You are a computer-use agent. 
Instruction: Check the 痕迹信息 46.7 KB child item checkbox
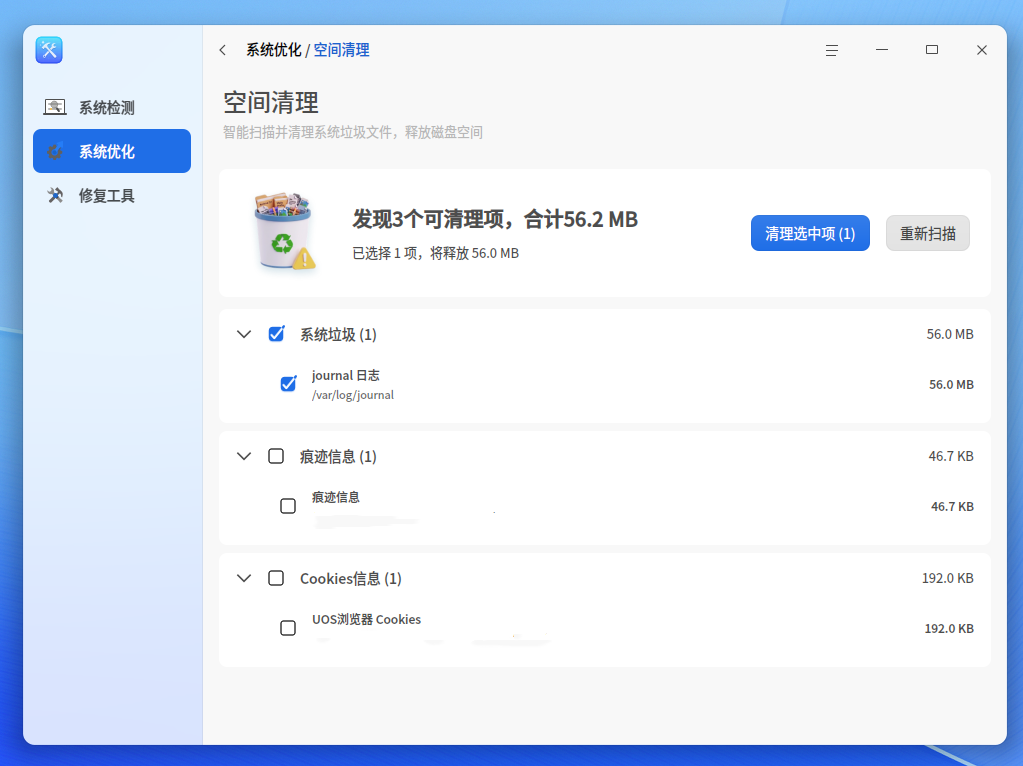coord(288,506)
